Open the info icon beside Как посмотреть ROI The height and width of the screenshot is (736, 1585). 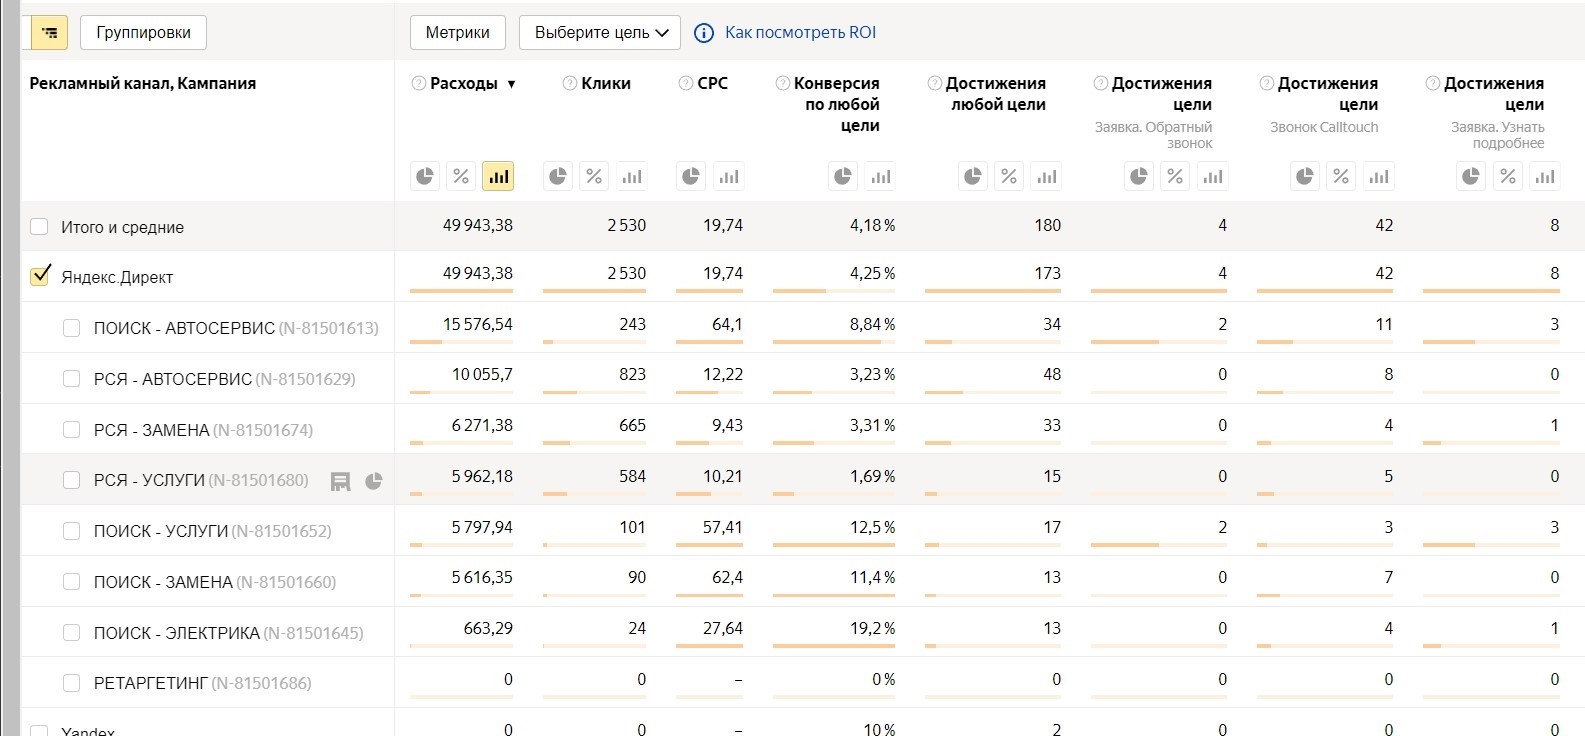[x=704, y=33]
